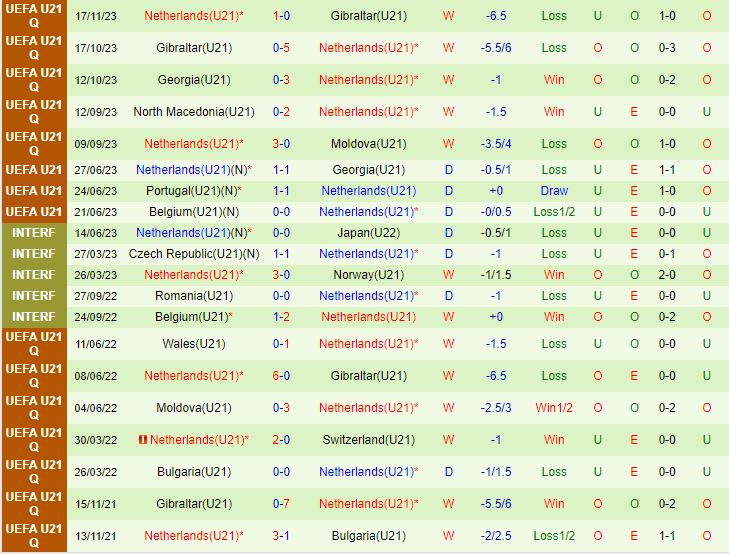Click the 6-0 score on 08/06/22
This screenshot has height=554, width=729.
pos(281,376)
